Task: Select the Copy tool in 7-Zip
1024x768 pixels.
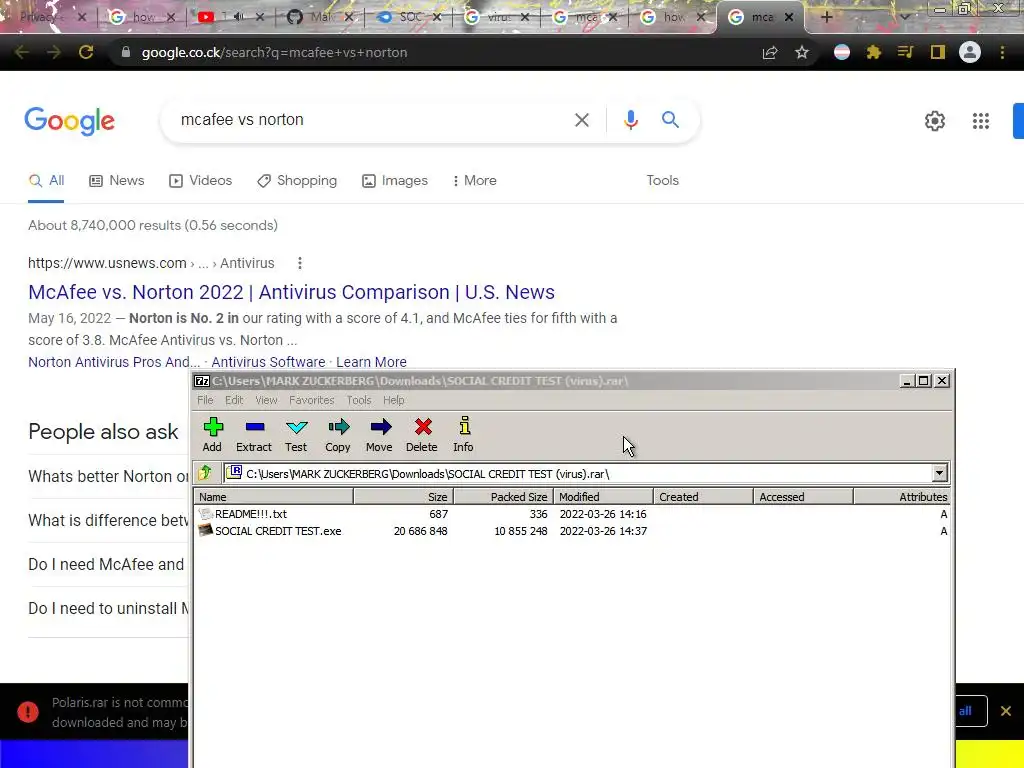Action: click(x=338, y=435)
